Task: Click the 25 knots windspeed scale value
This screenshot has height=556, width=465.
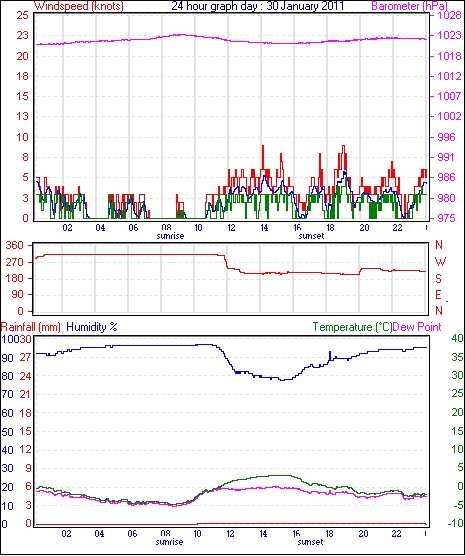Action: click(x=22, y=15)
